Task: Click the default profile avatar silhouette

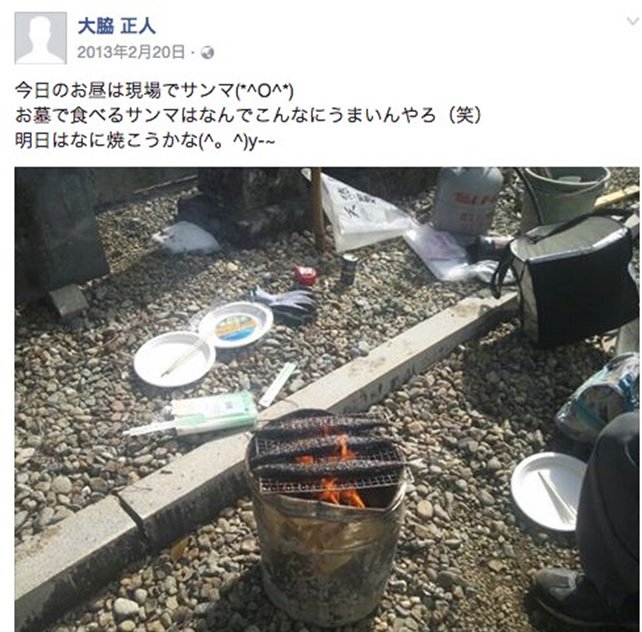Action: 41,38
